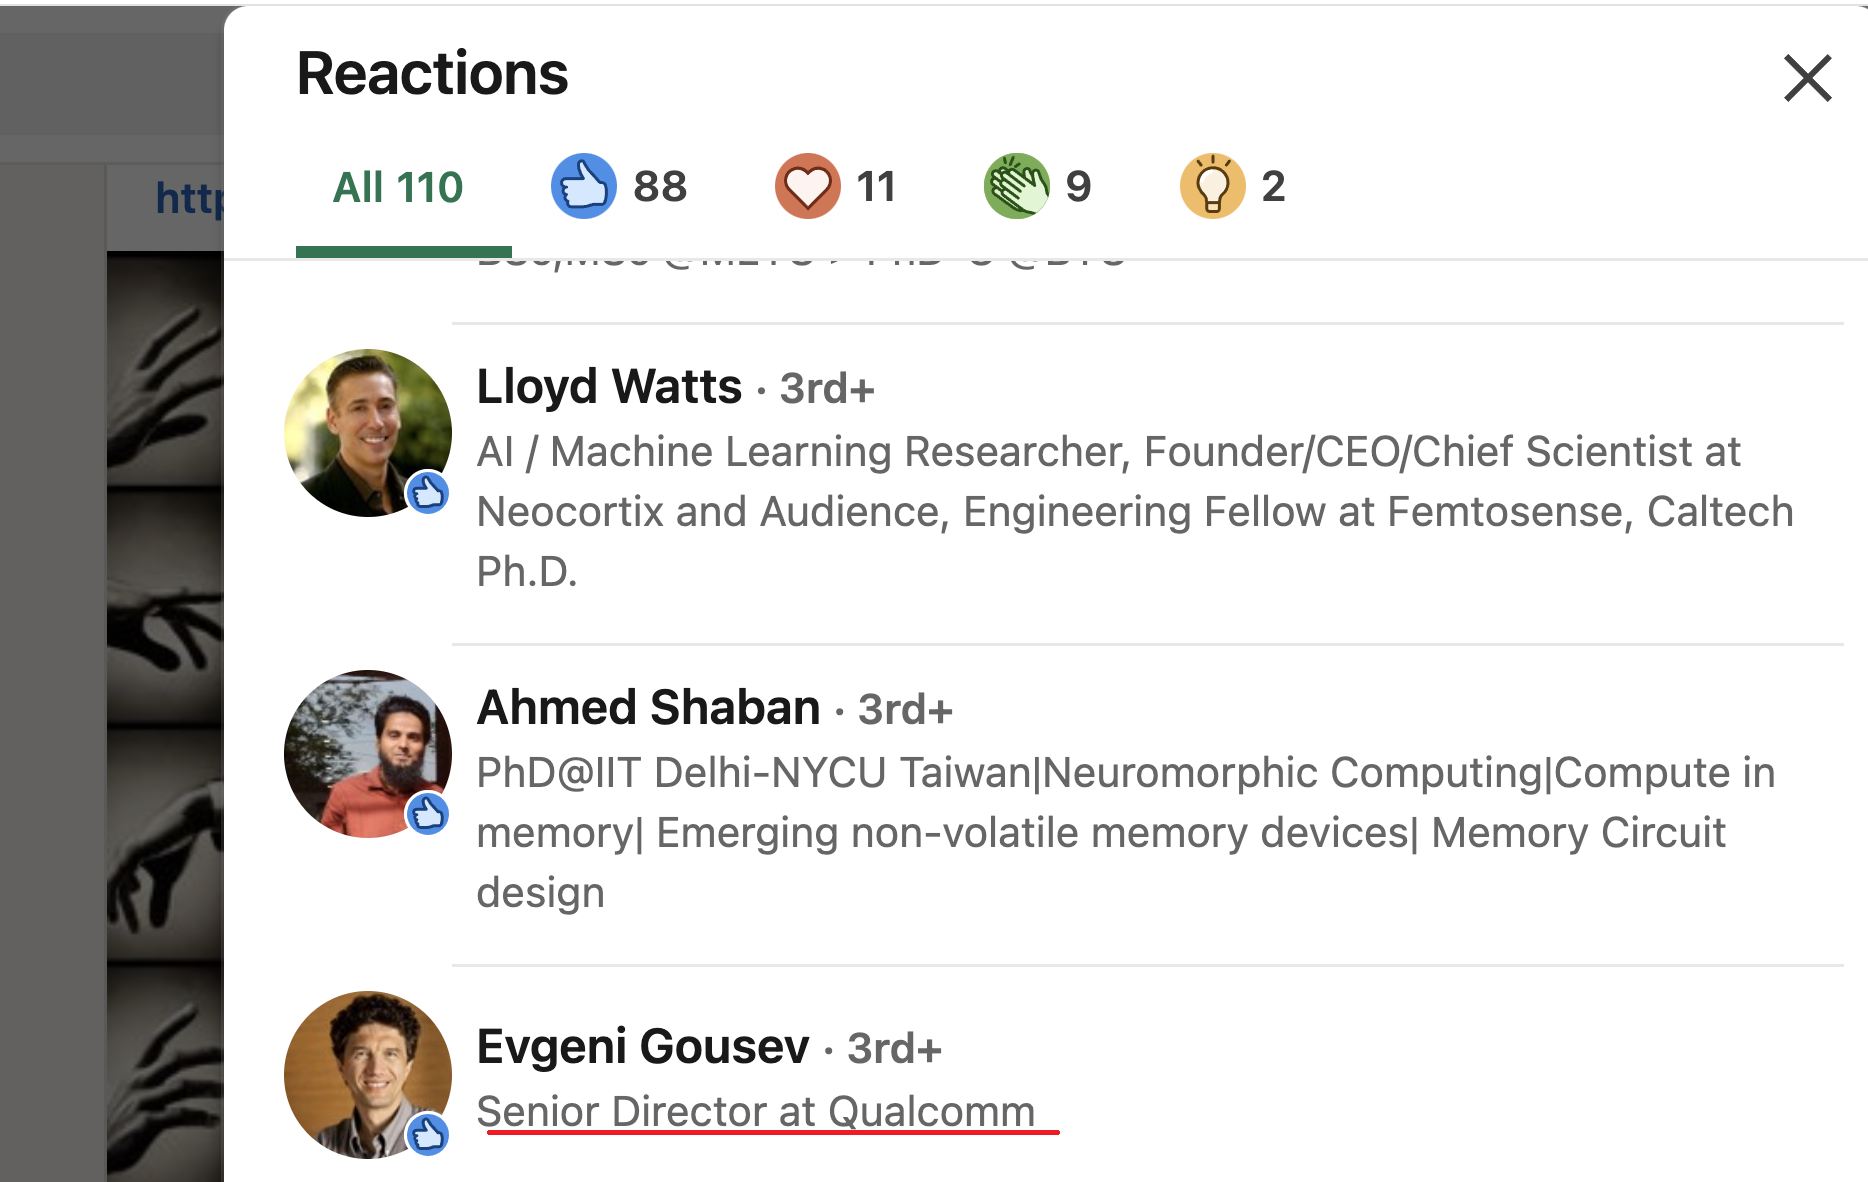The width and height of the screenshot is (1868, 1182).
Task: Click the partially hidden http link behind dialog
Action: pos(188,198)
